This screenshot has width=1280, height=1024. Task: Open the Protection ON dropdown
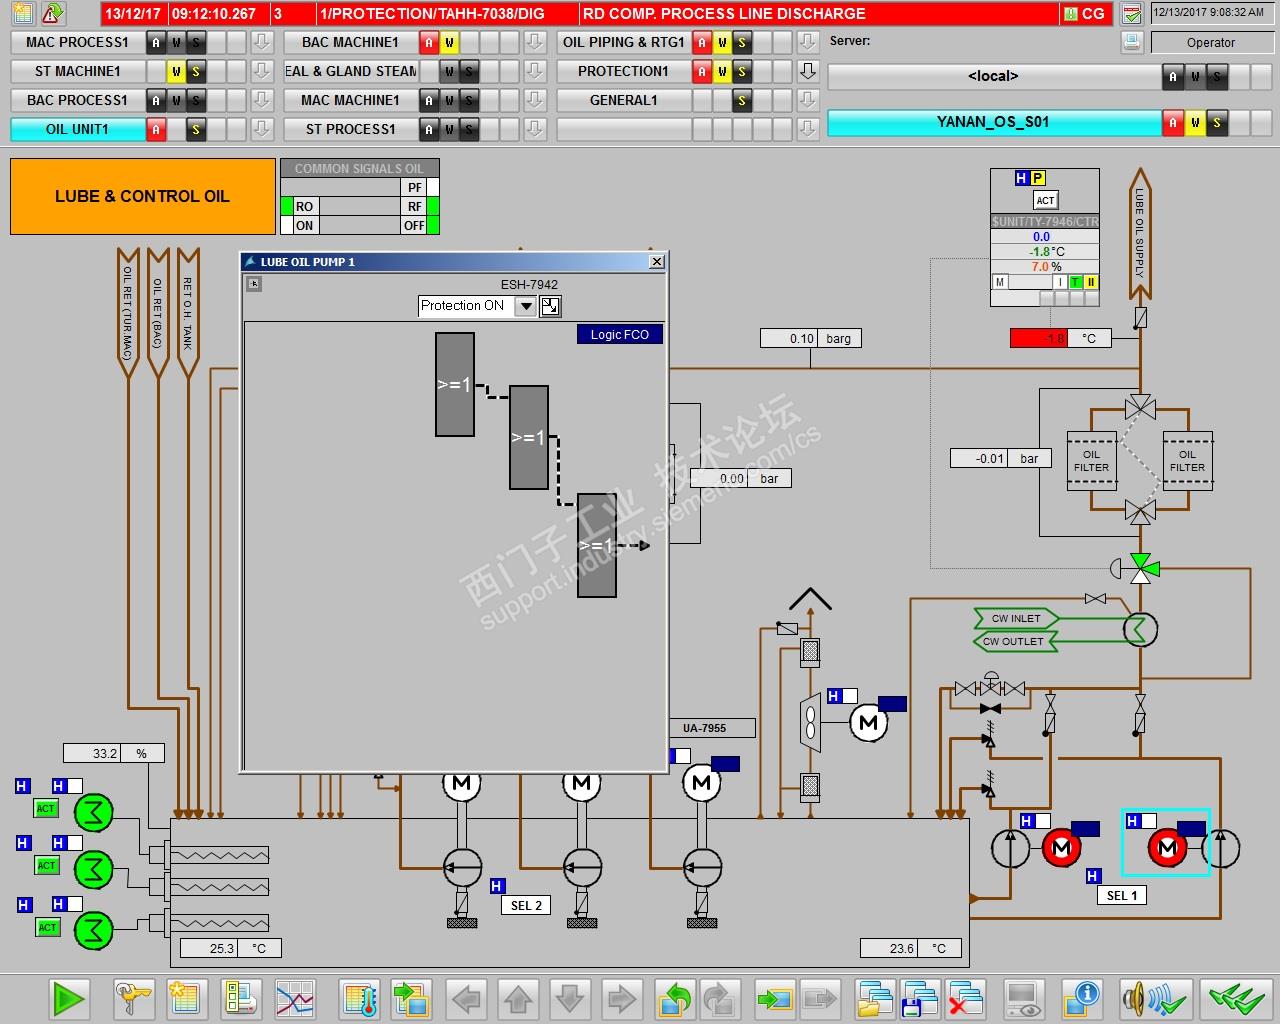[525, 307]
